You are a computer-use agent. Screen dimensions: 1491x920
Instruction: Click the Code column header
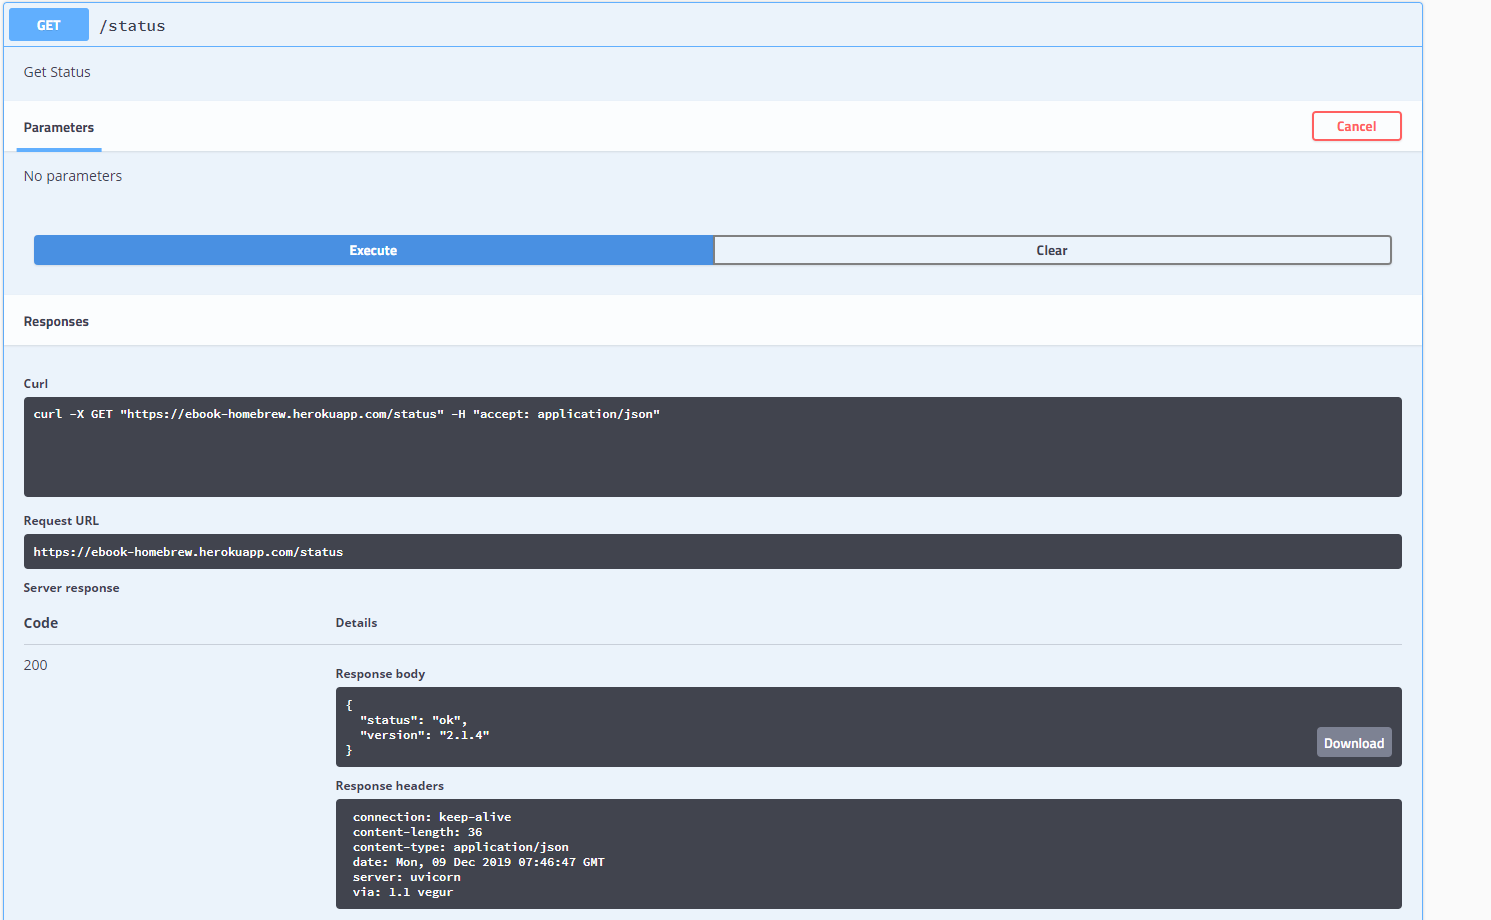(41, 623)
